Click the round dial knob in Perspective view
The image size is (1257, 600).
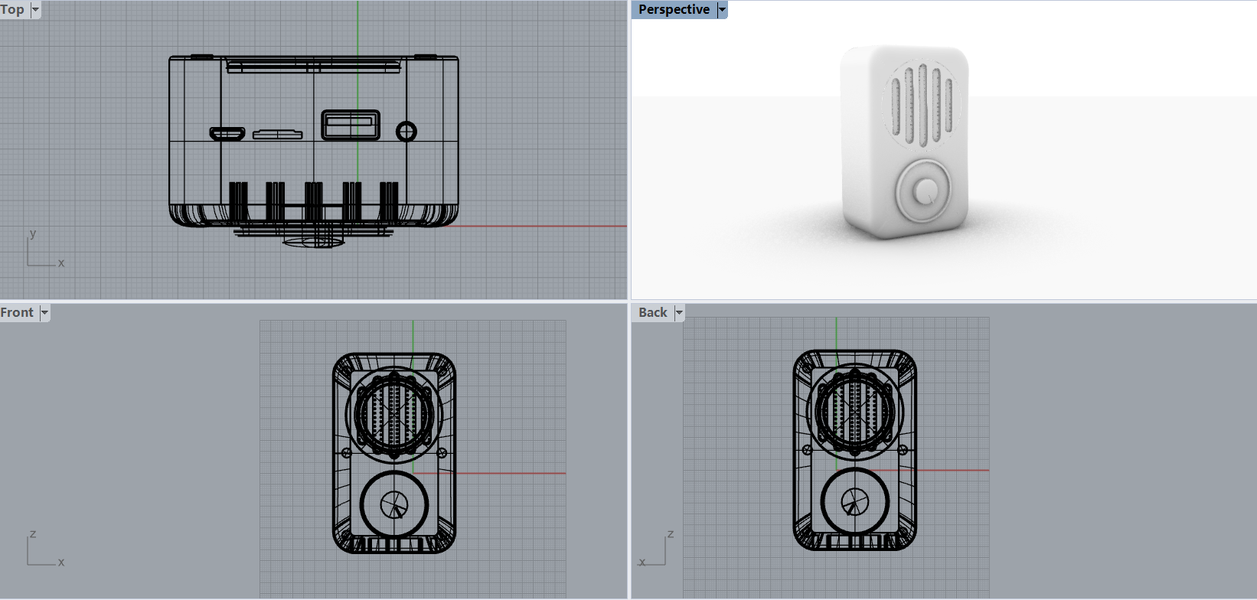pyautogui.click(x=926, y=190)
